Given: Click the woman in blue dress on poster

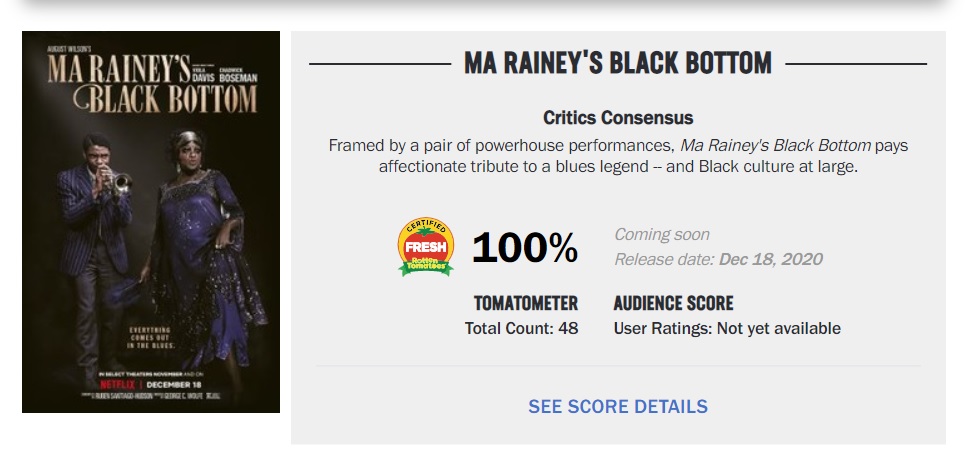Looking at the screenshot, I should click(x=204, y=248).
